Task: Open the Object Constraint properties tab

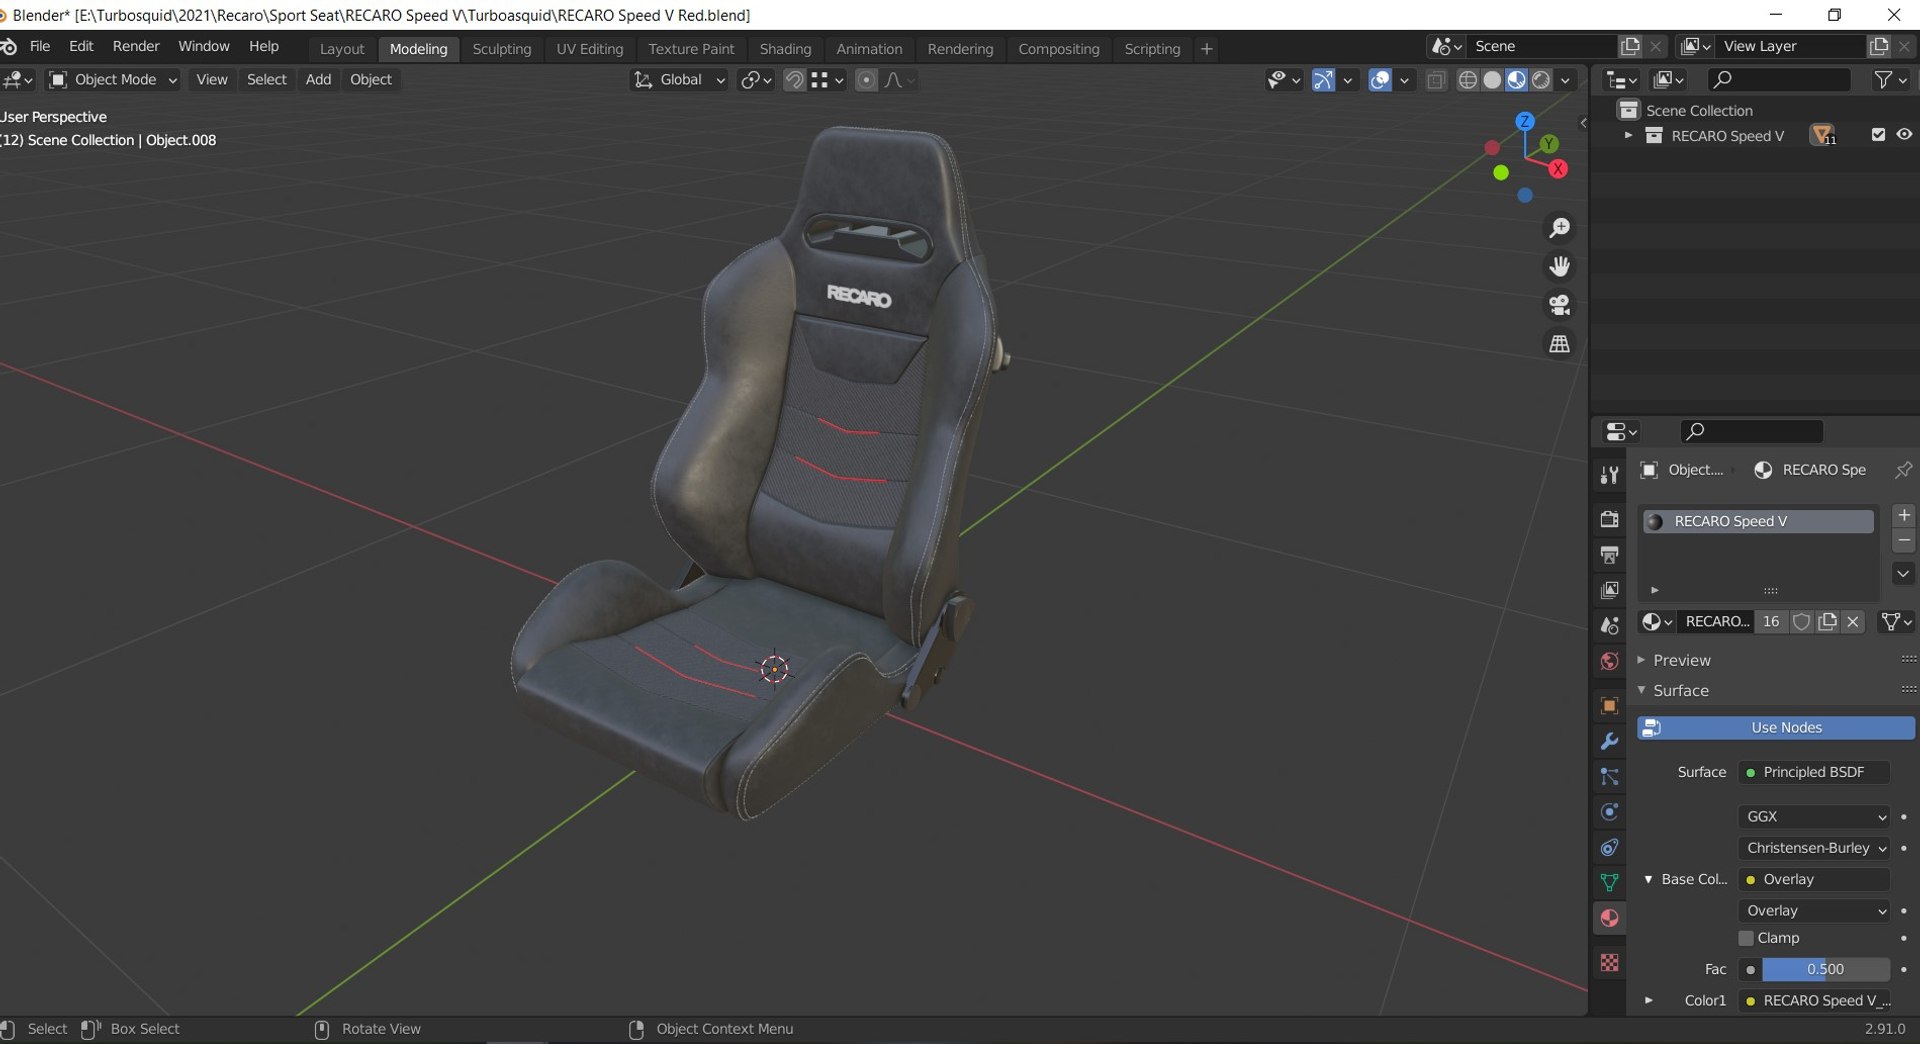Action: (1609, 847)
